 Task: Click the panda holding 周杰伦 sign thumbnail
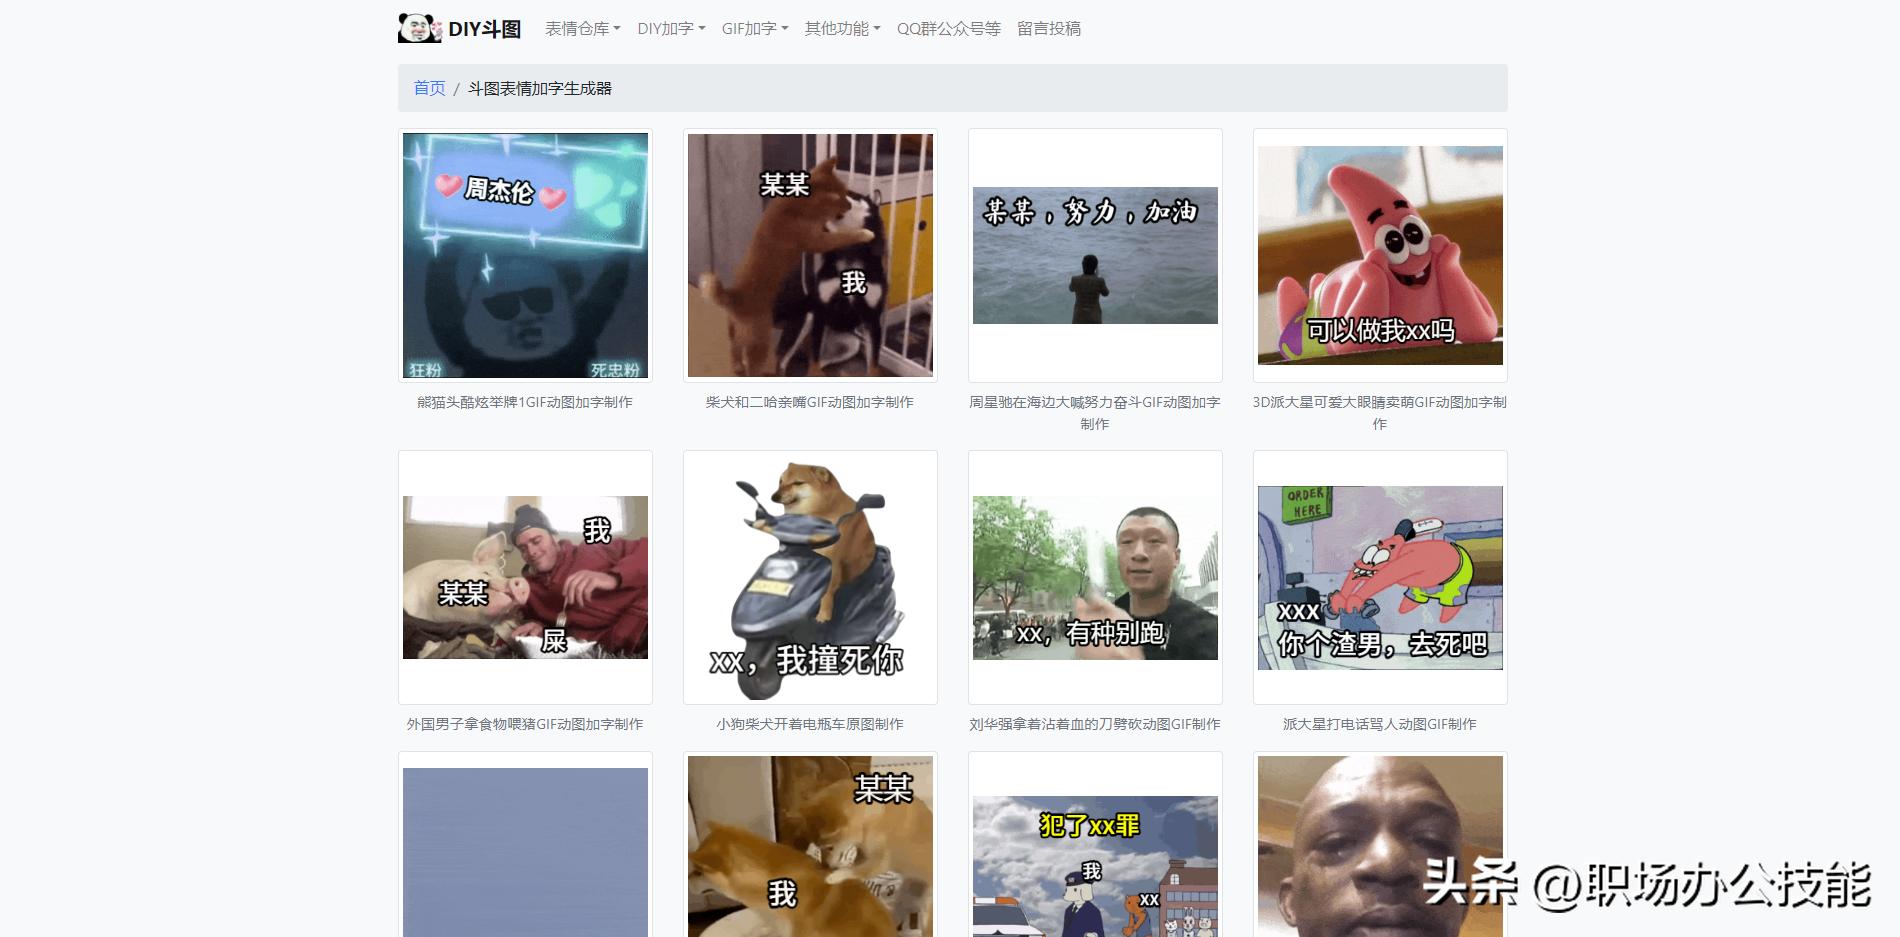click(524, 255)
